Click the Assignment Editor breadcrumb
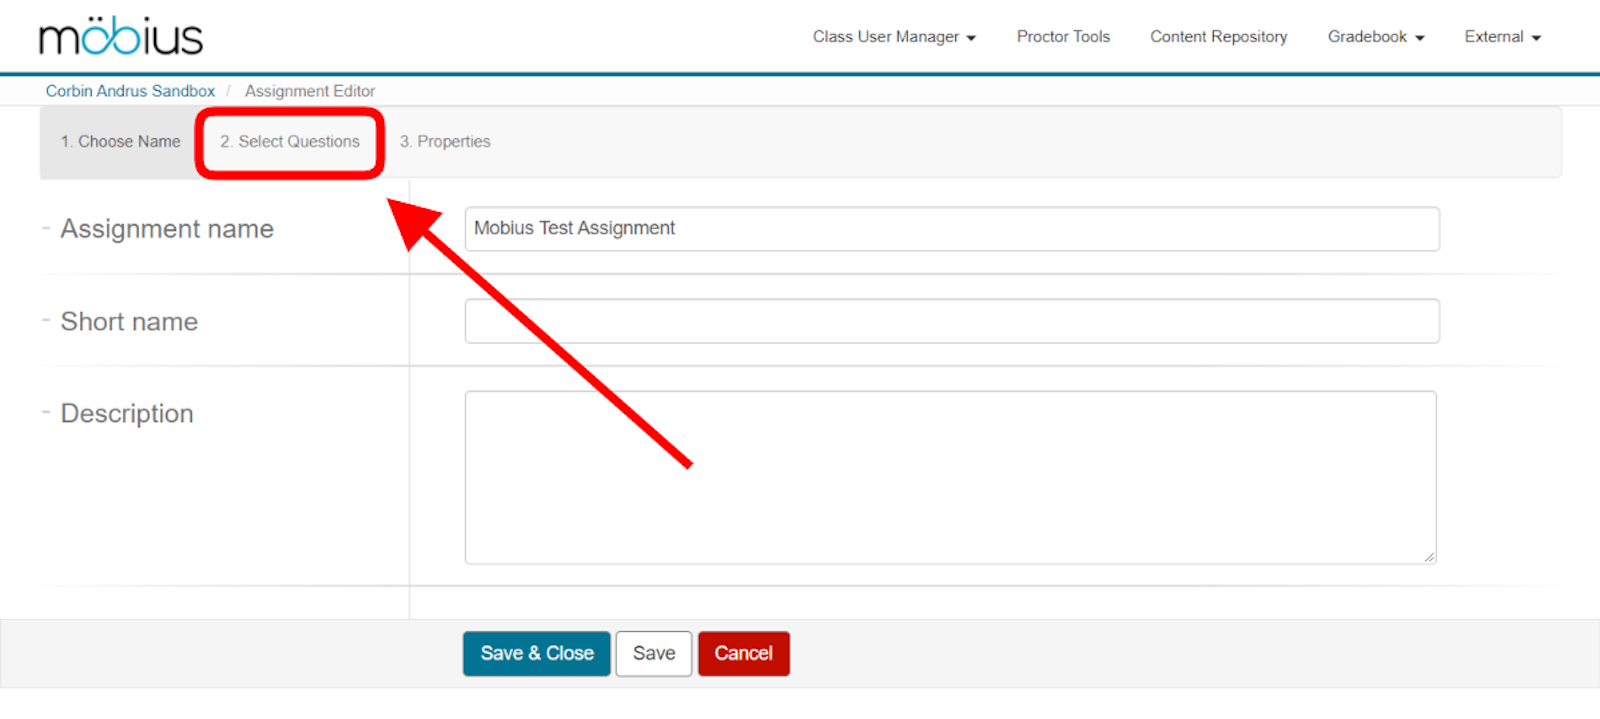 click(310, 91)
